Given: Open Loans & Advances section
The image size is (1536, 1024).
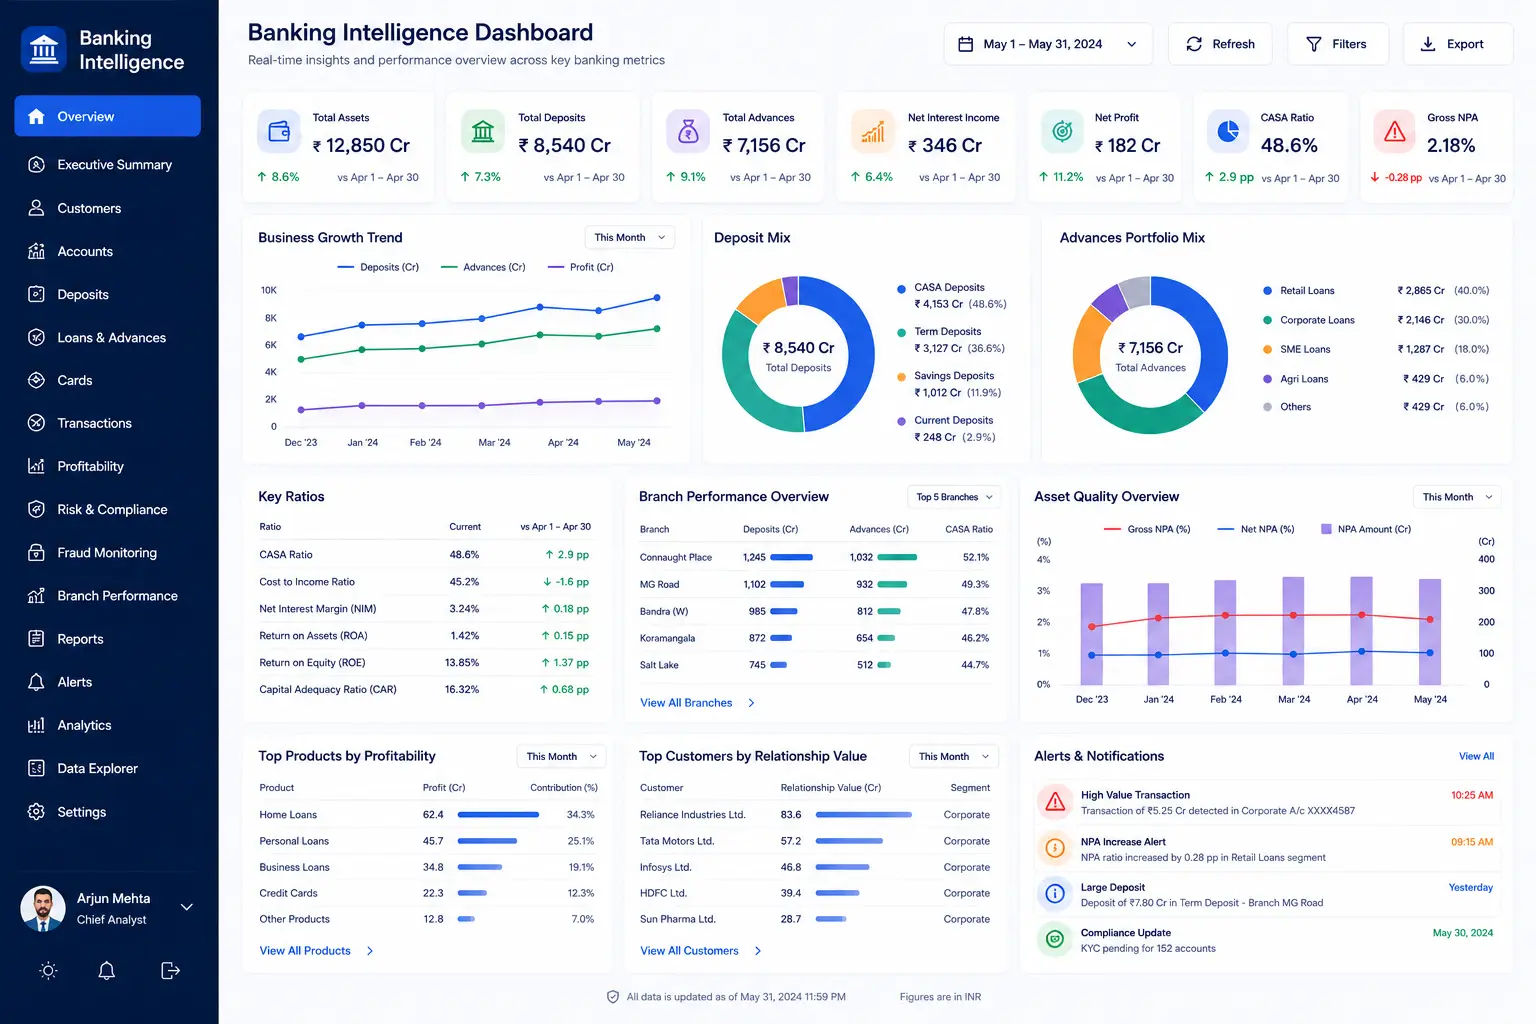Looking at the screenshot, I should click(x=107, y=337).
